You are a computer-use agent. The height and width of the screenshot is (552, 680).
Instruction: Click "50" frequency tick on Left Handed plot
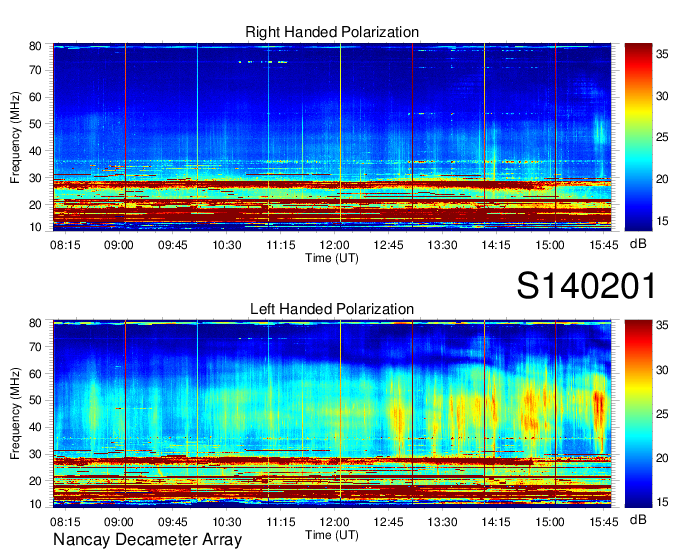click(36, 400)
